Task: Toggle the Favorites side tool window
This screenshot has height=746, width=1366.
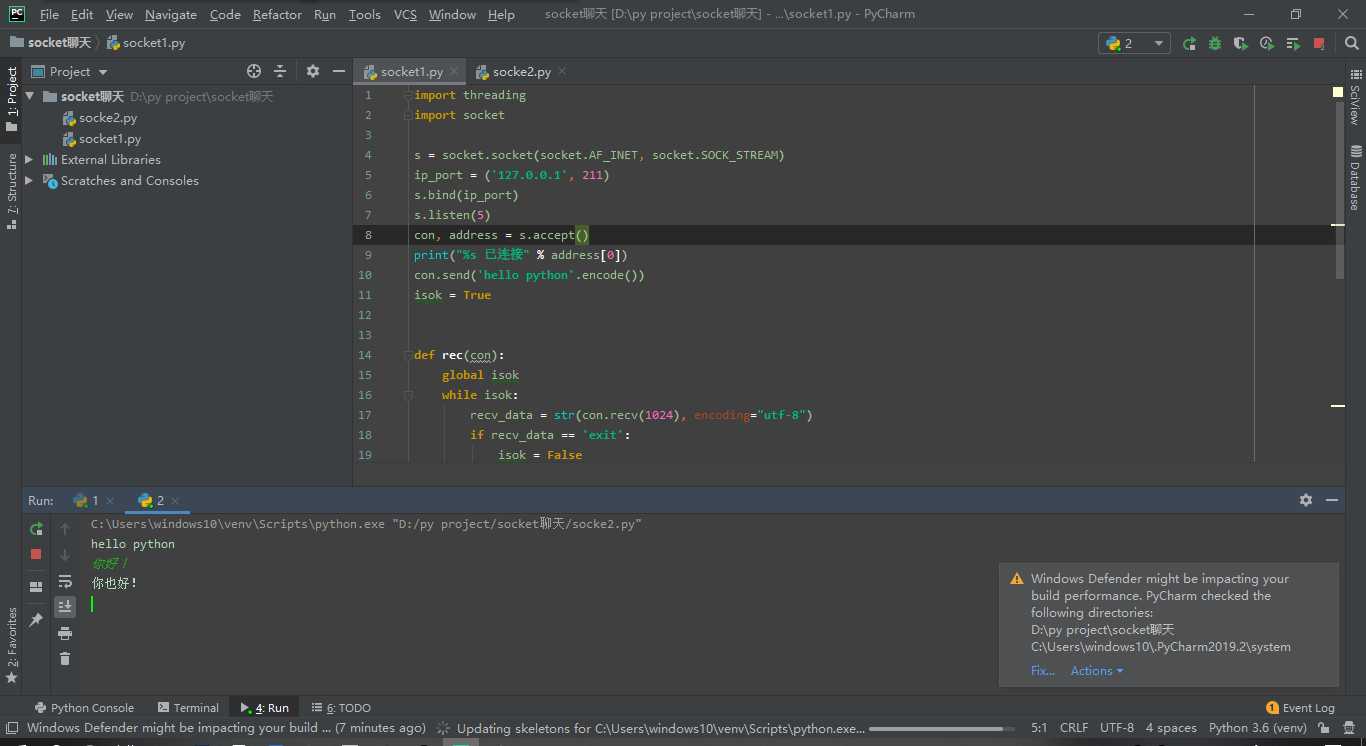Action: coord(11,646)
